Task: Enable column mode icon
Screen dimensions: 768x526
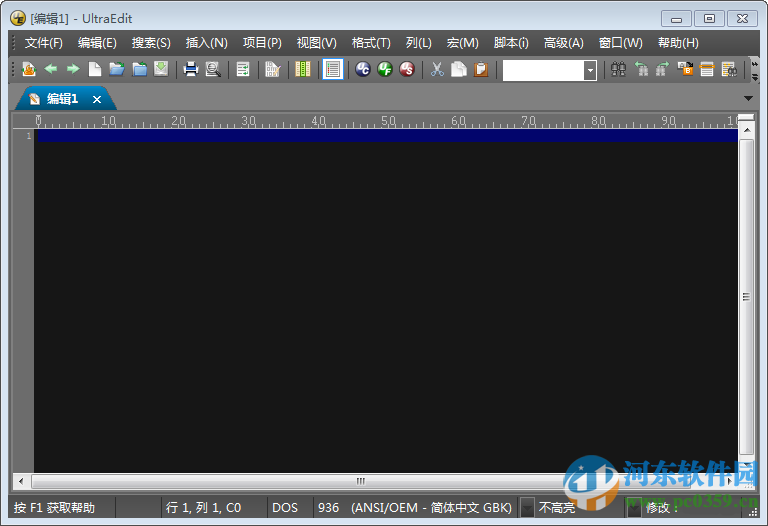Action: (303, 69)
